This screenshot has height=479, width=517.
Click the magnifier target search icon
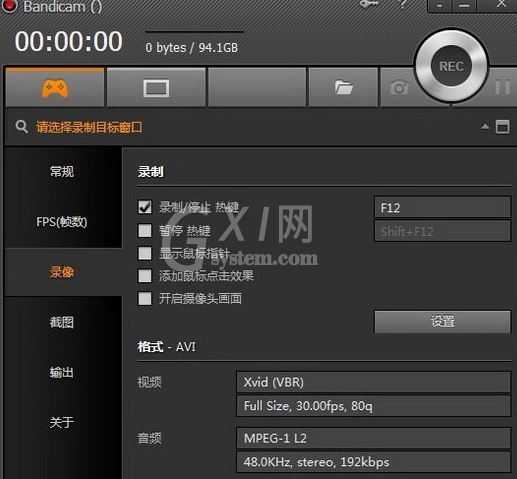click(22, 127)
